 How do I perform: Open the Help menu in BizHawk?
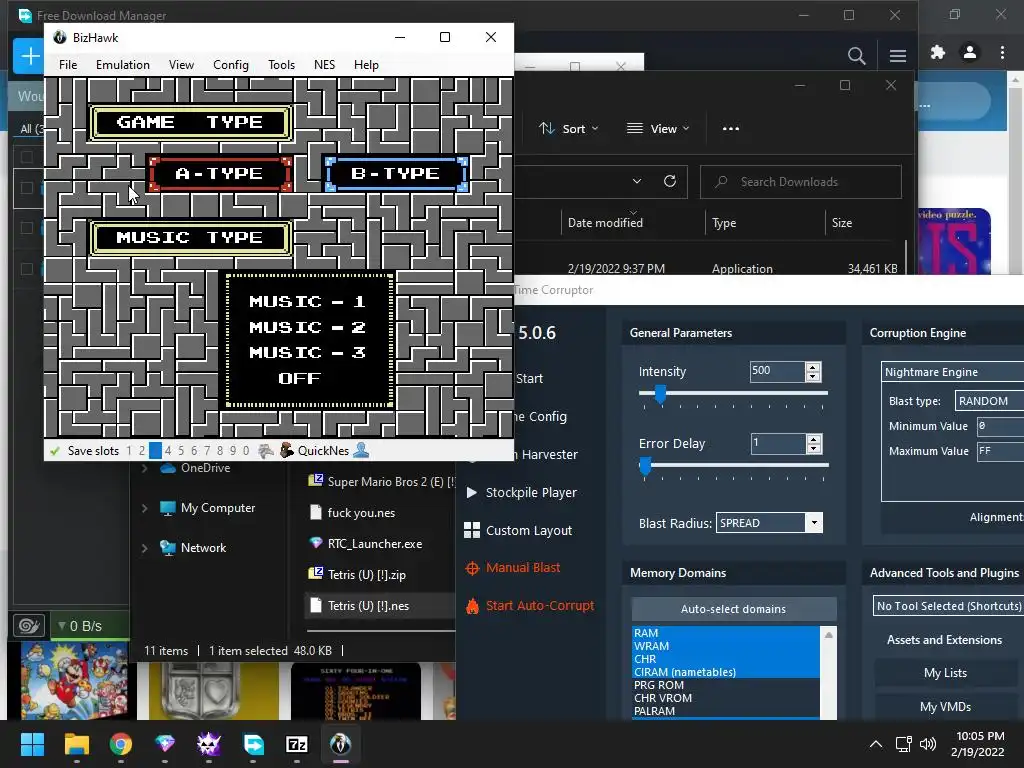click(x=366, y=65)
